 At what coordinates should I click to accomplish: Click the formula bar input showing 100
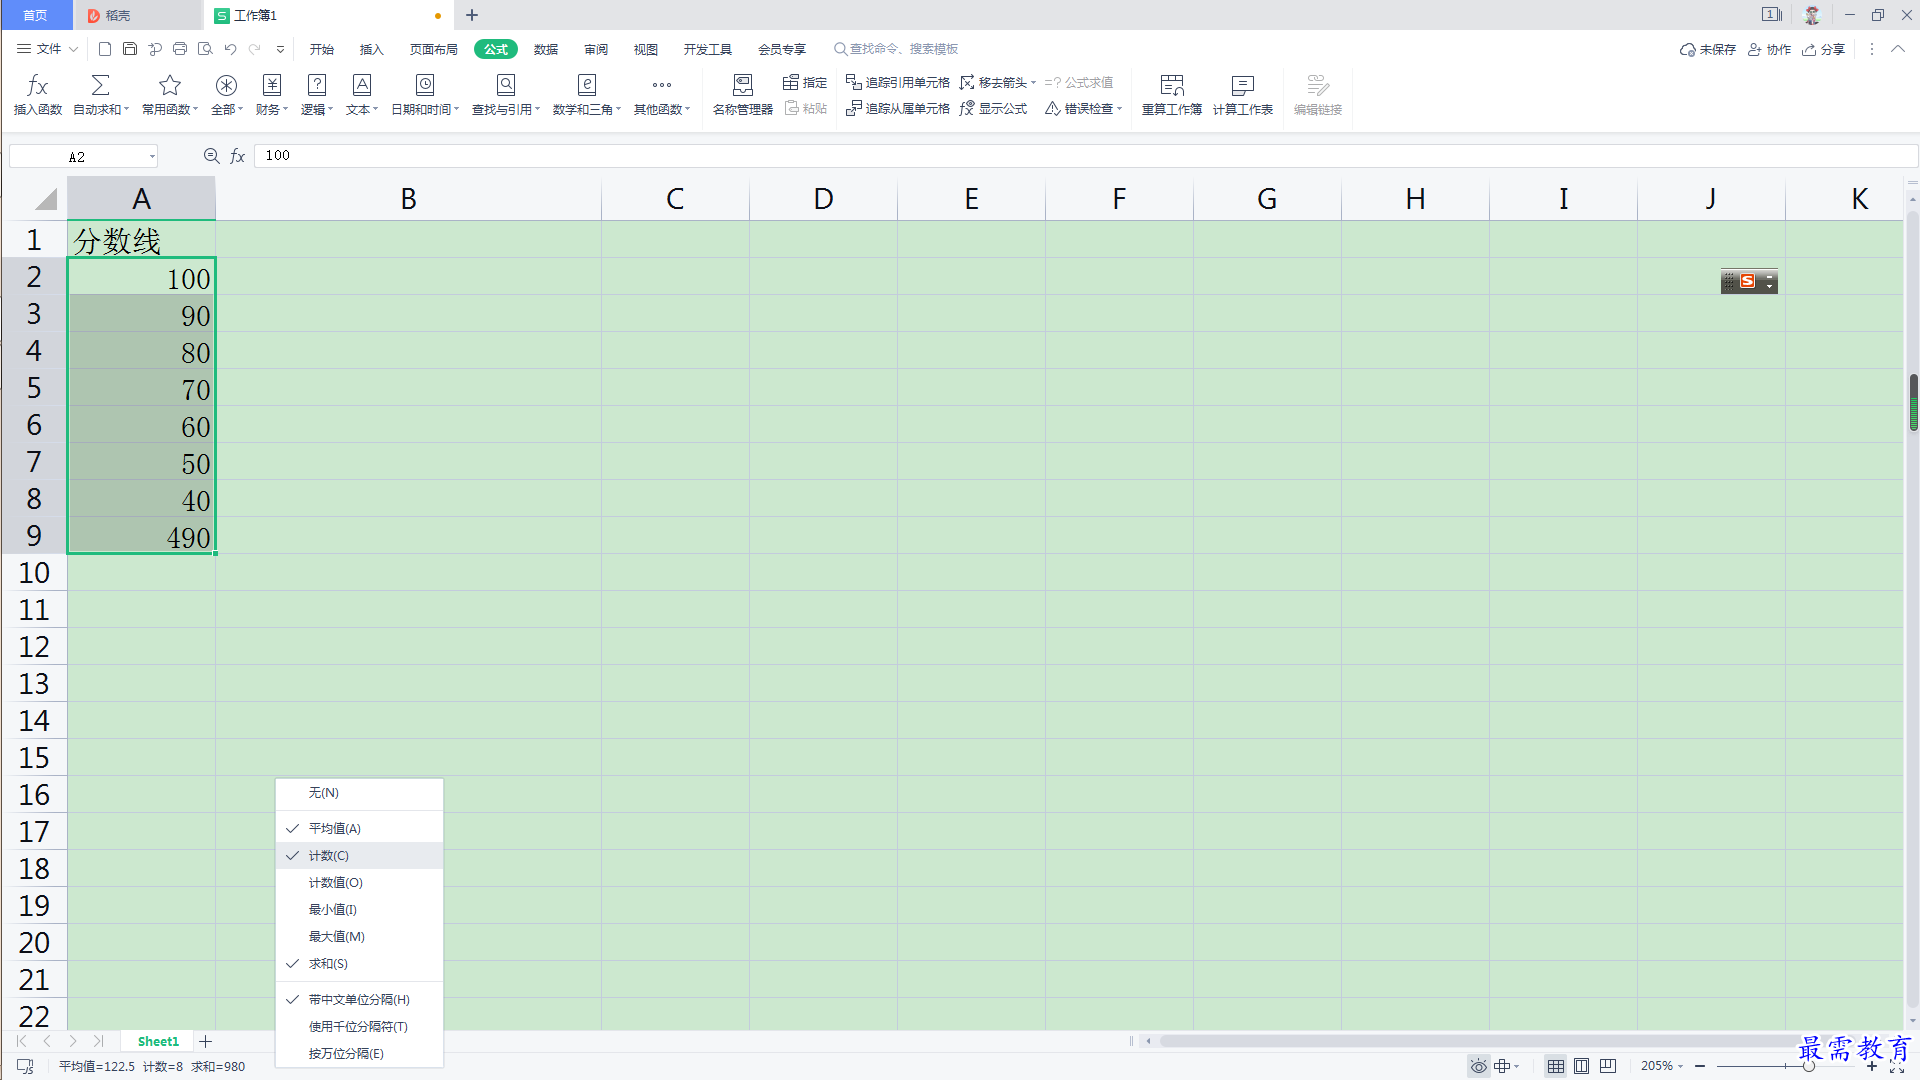point(1086,156)
